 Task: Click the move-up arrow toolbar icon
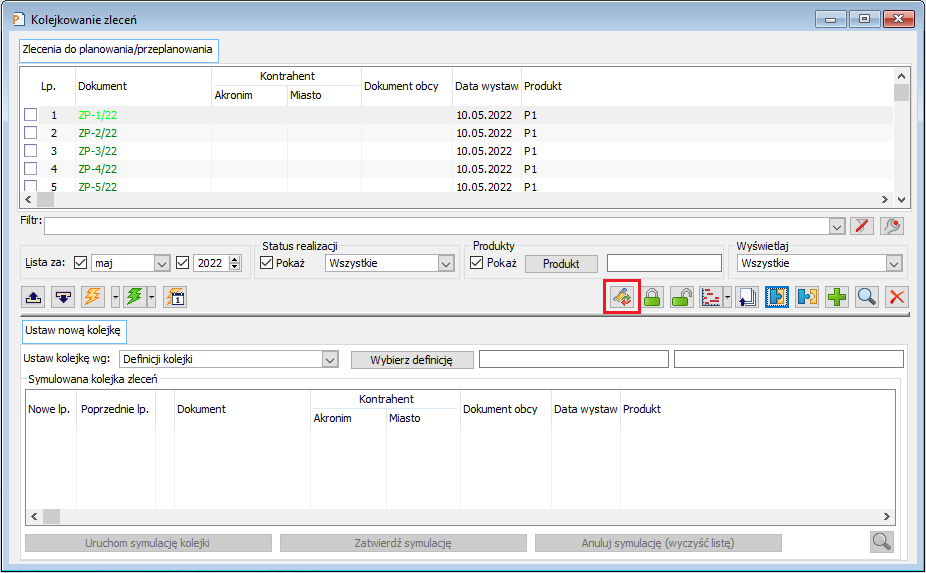(x=34, y=297)
